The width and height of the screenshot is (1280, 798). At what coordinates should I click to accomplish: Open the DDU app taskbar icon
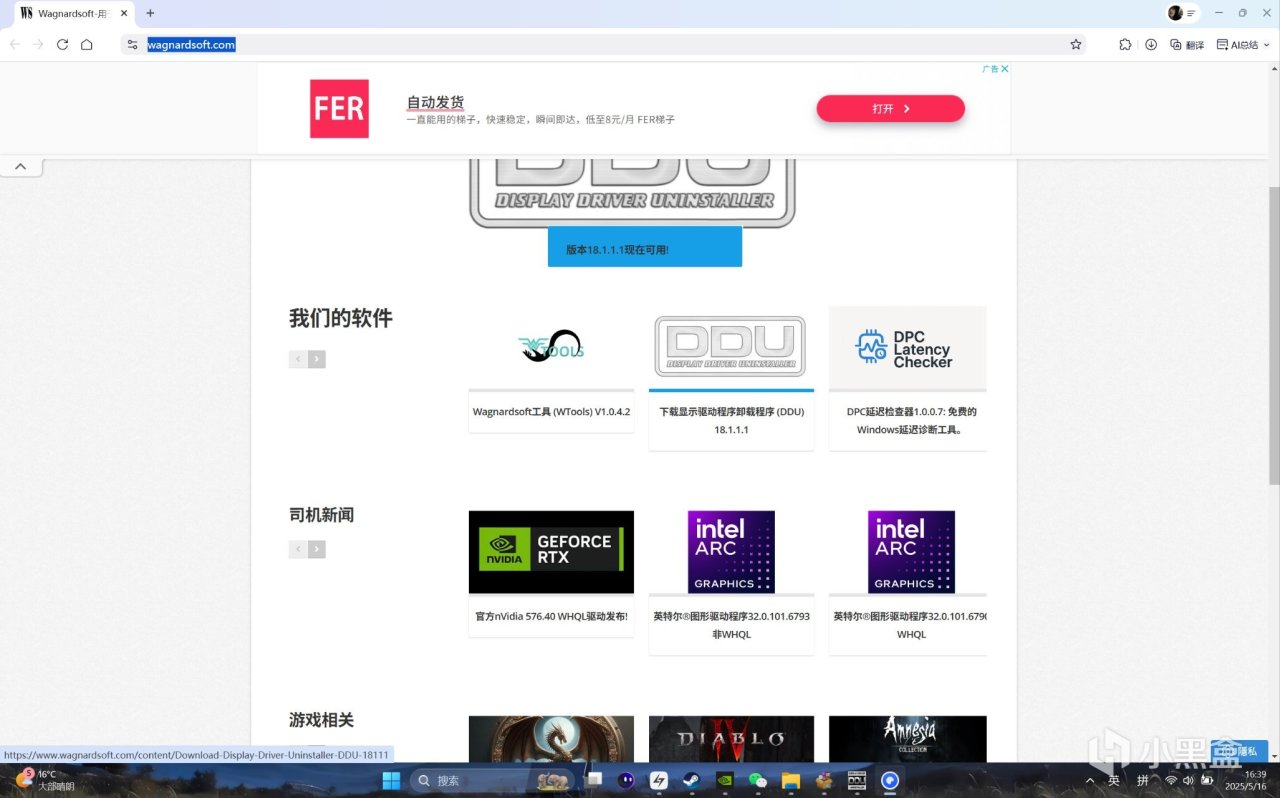857,780
